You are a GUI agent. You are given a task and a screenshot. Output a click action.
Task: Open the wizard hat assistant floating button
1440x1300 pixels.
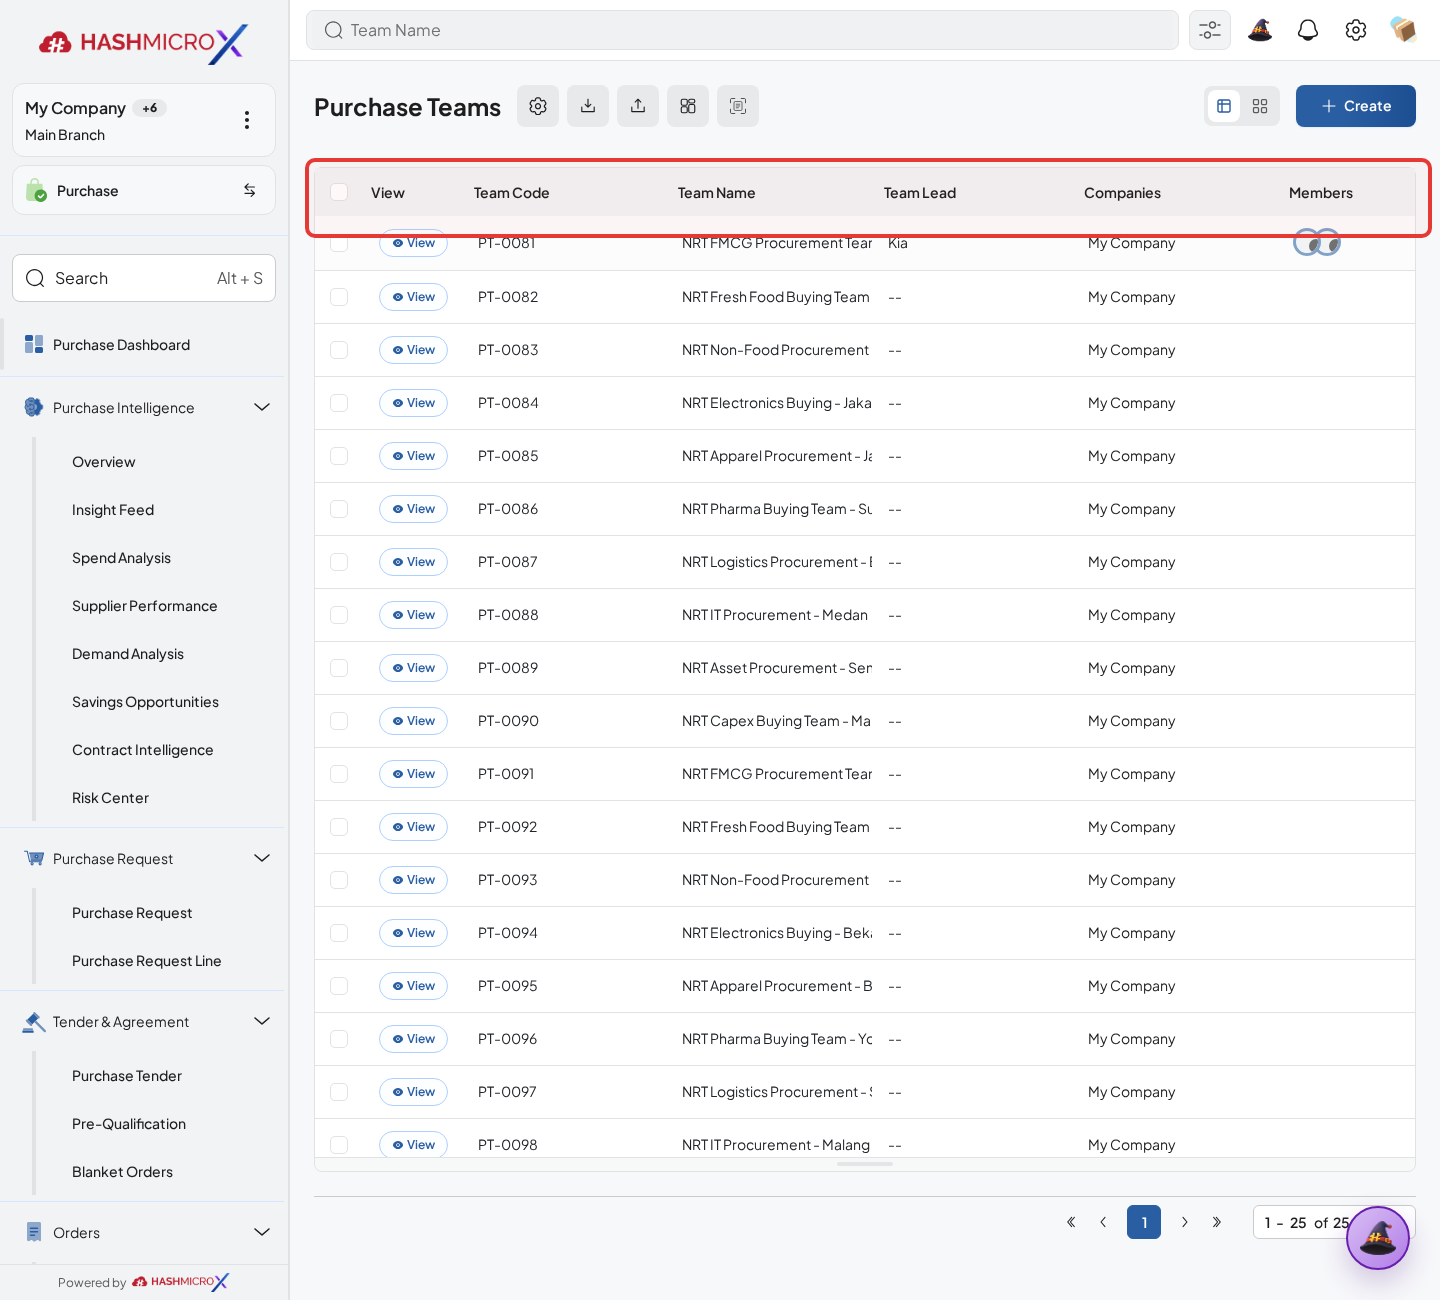click(x=1378, y=1238)
